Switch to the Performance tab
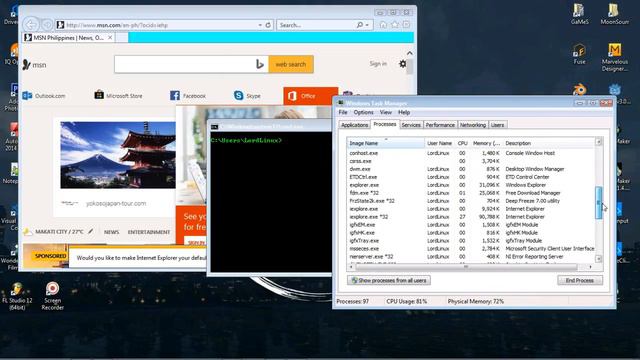The height and width of the screenshot is (360, 640). [x=440, y=125]
